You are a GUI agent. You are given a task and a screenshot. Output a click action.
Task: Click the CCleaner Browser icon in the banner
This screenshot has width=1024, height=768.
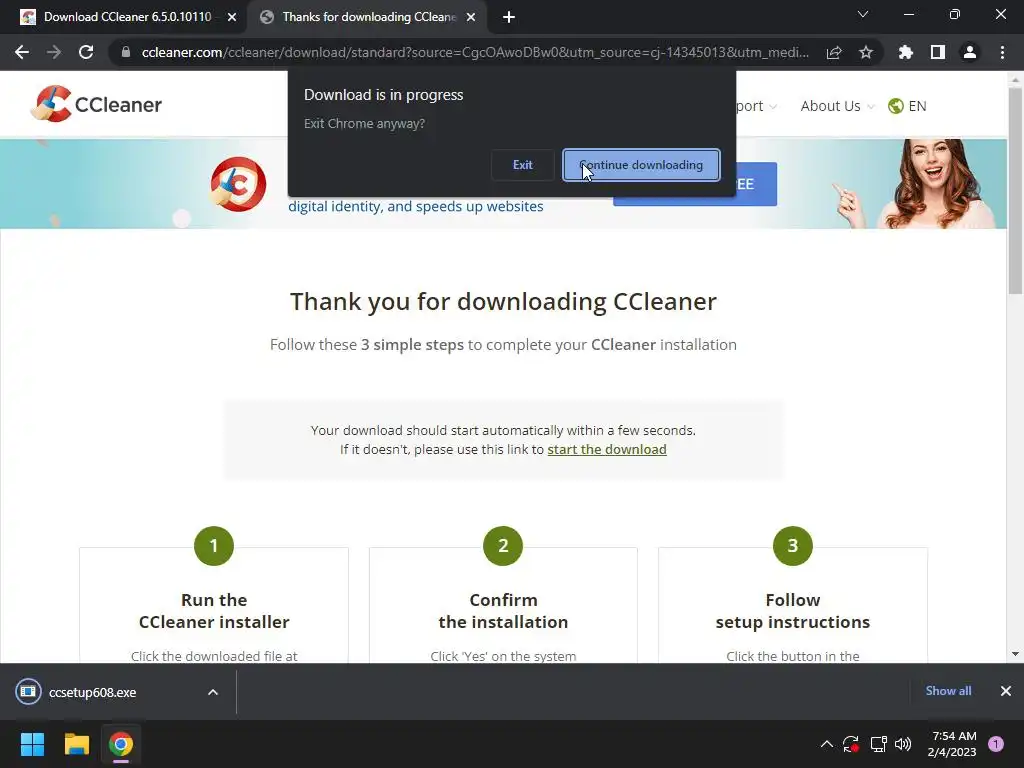[238, 184]
